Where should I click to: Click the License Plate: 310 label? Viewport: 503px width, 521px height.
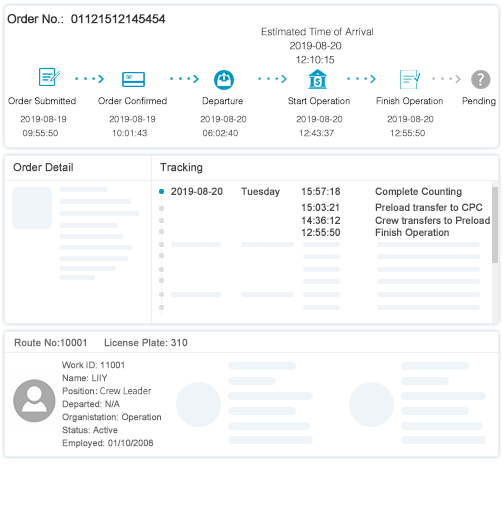coord(146,343)
